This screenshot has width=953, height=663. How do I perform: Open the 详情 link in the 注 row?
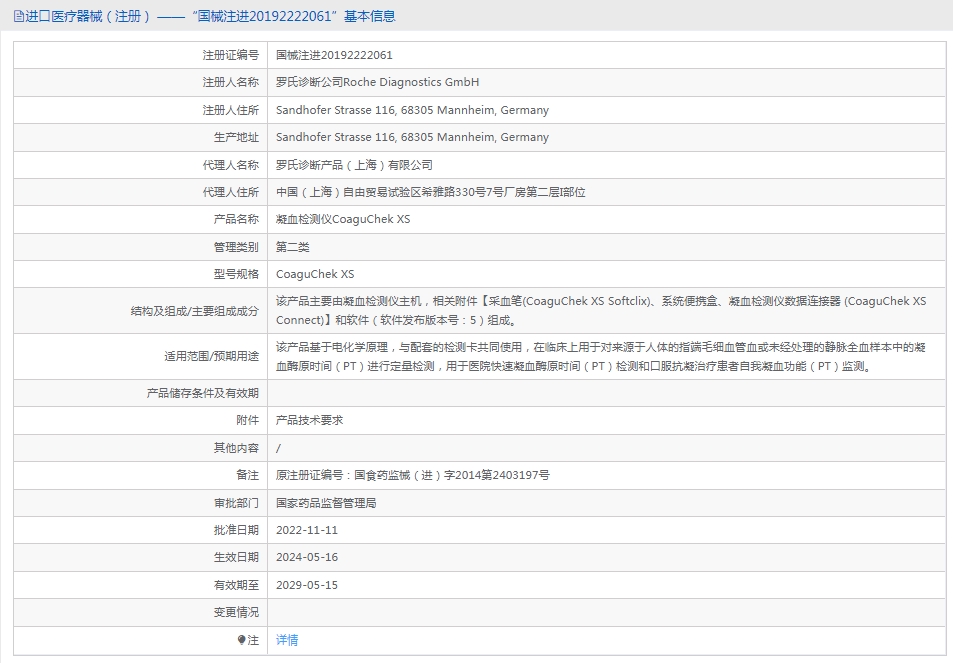pyautogui.click(x=287, y=640)
